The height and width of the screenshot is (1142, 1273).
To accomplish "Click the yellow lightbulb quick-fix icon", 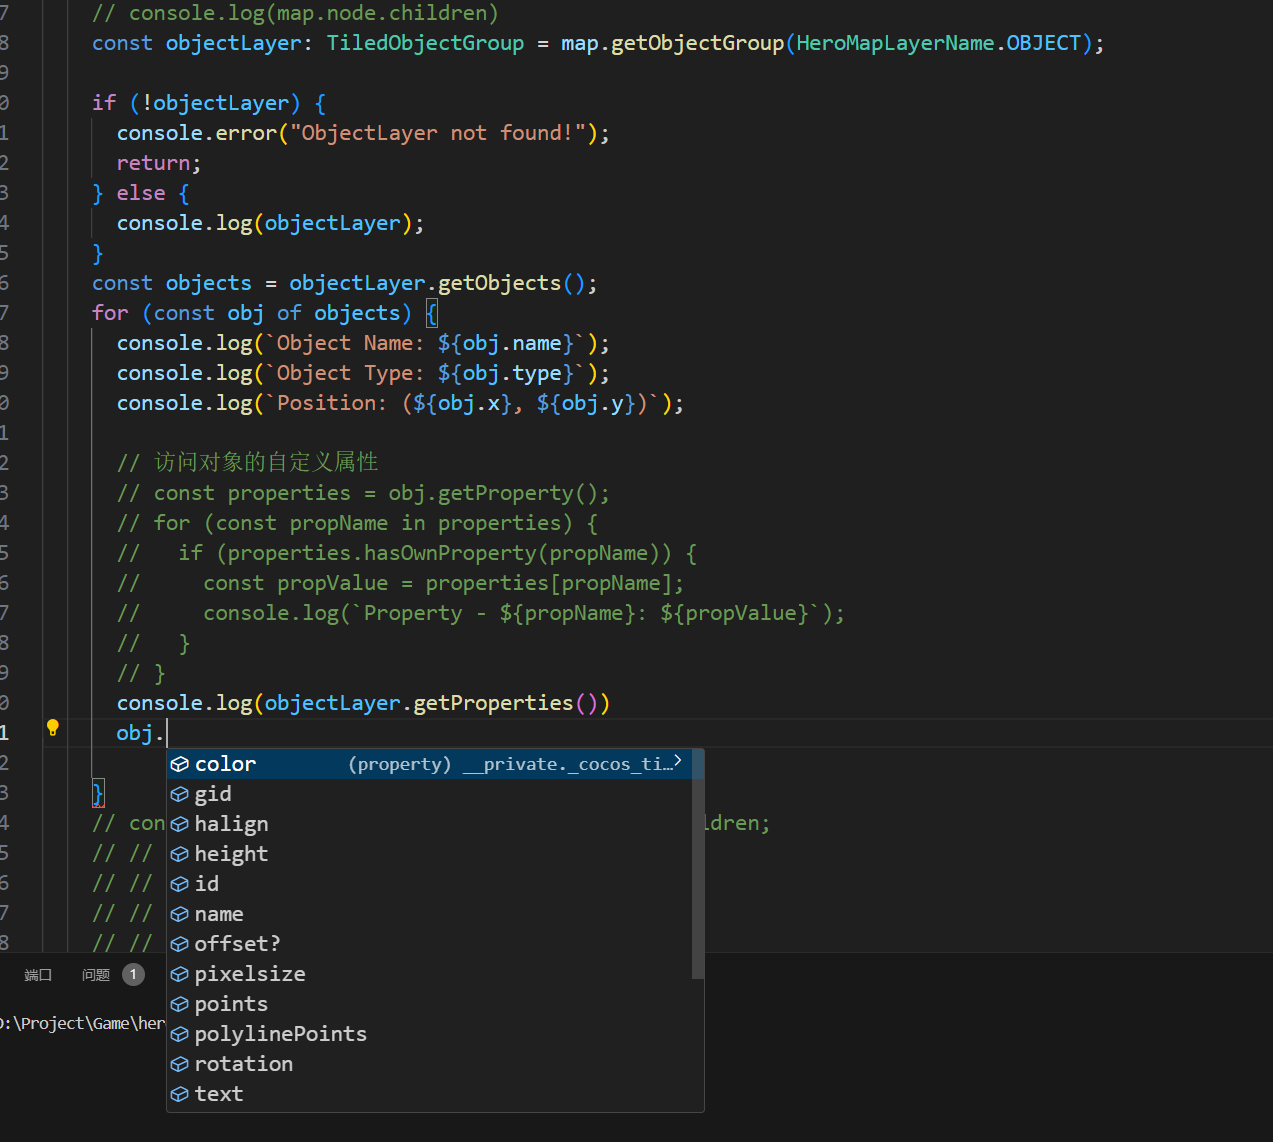I will point(53,728).
